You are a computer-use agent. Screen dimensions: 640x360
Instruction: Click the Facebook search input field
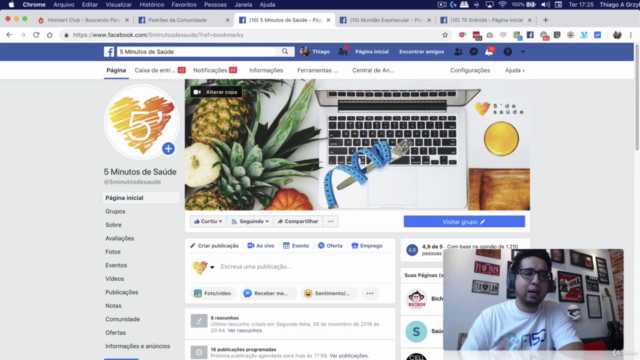[x=197, y=51]
